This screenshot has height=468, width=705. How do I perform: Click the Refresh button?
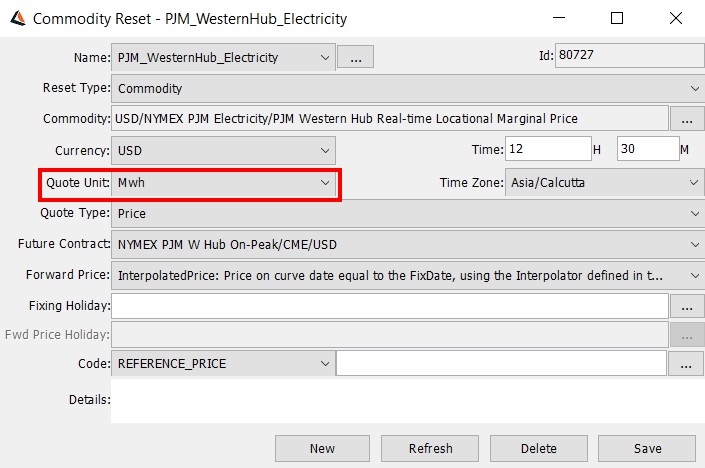click(430, 448)
